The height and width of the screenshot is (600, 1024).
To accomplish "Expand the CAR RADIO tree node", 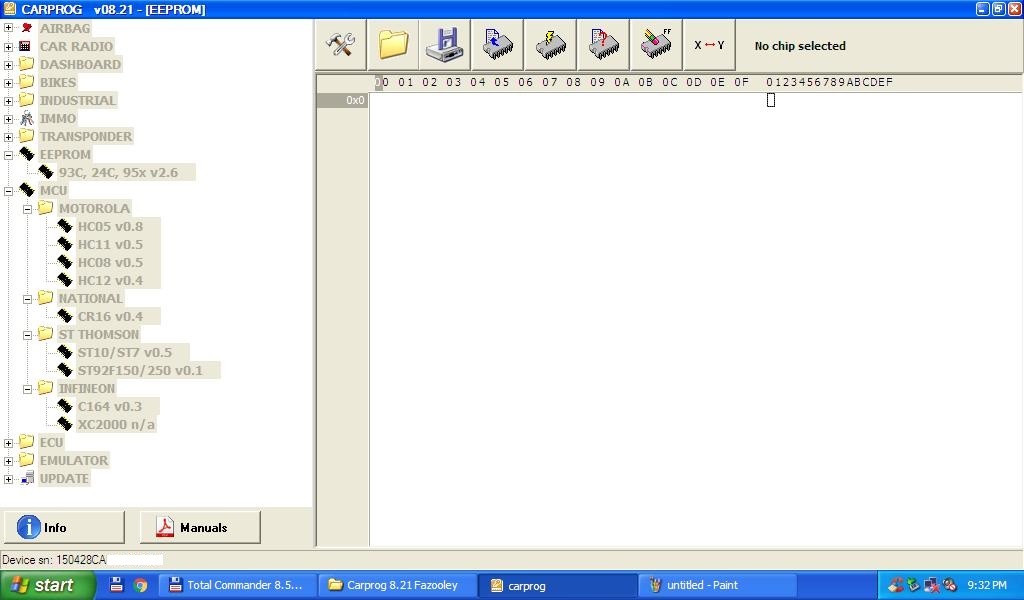I will coord(8,46).
